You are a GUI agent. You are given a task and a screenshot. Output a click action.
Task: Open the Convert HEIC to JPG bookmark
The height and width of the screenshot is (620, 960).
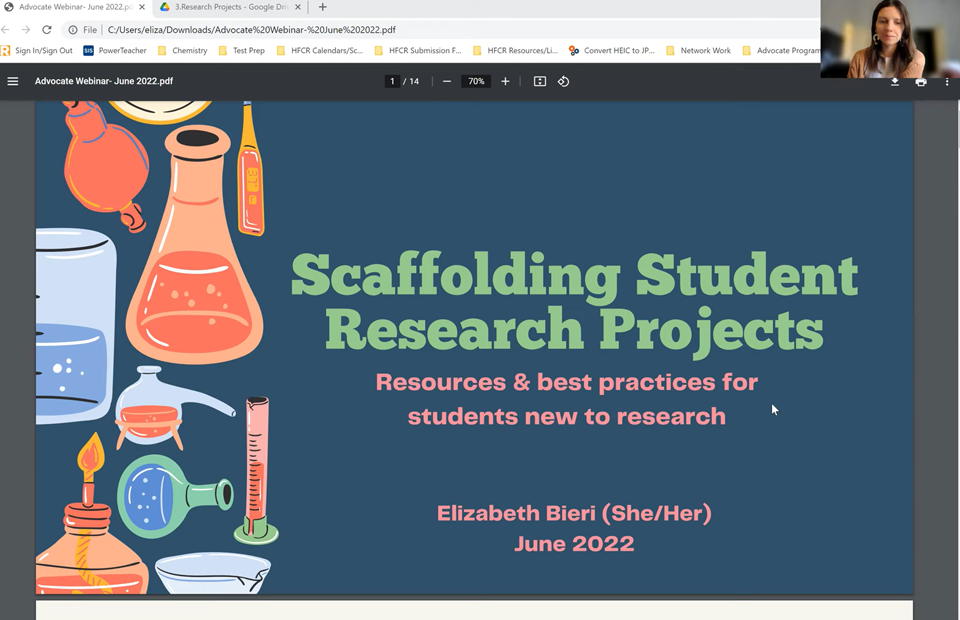coord(610,50)
